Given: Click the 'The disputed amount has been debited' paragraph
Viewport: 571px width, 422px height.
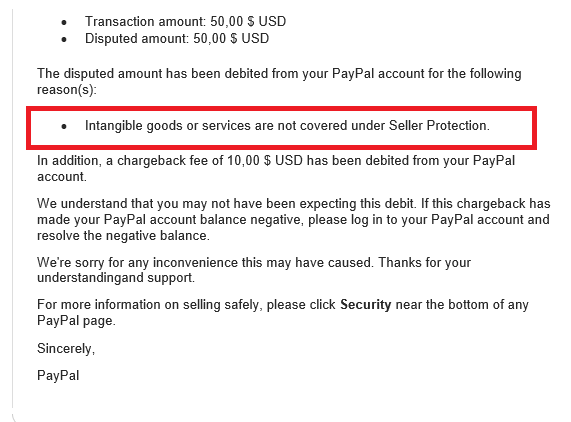Looking at the screenshot, I should (279, 81).
